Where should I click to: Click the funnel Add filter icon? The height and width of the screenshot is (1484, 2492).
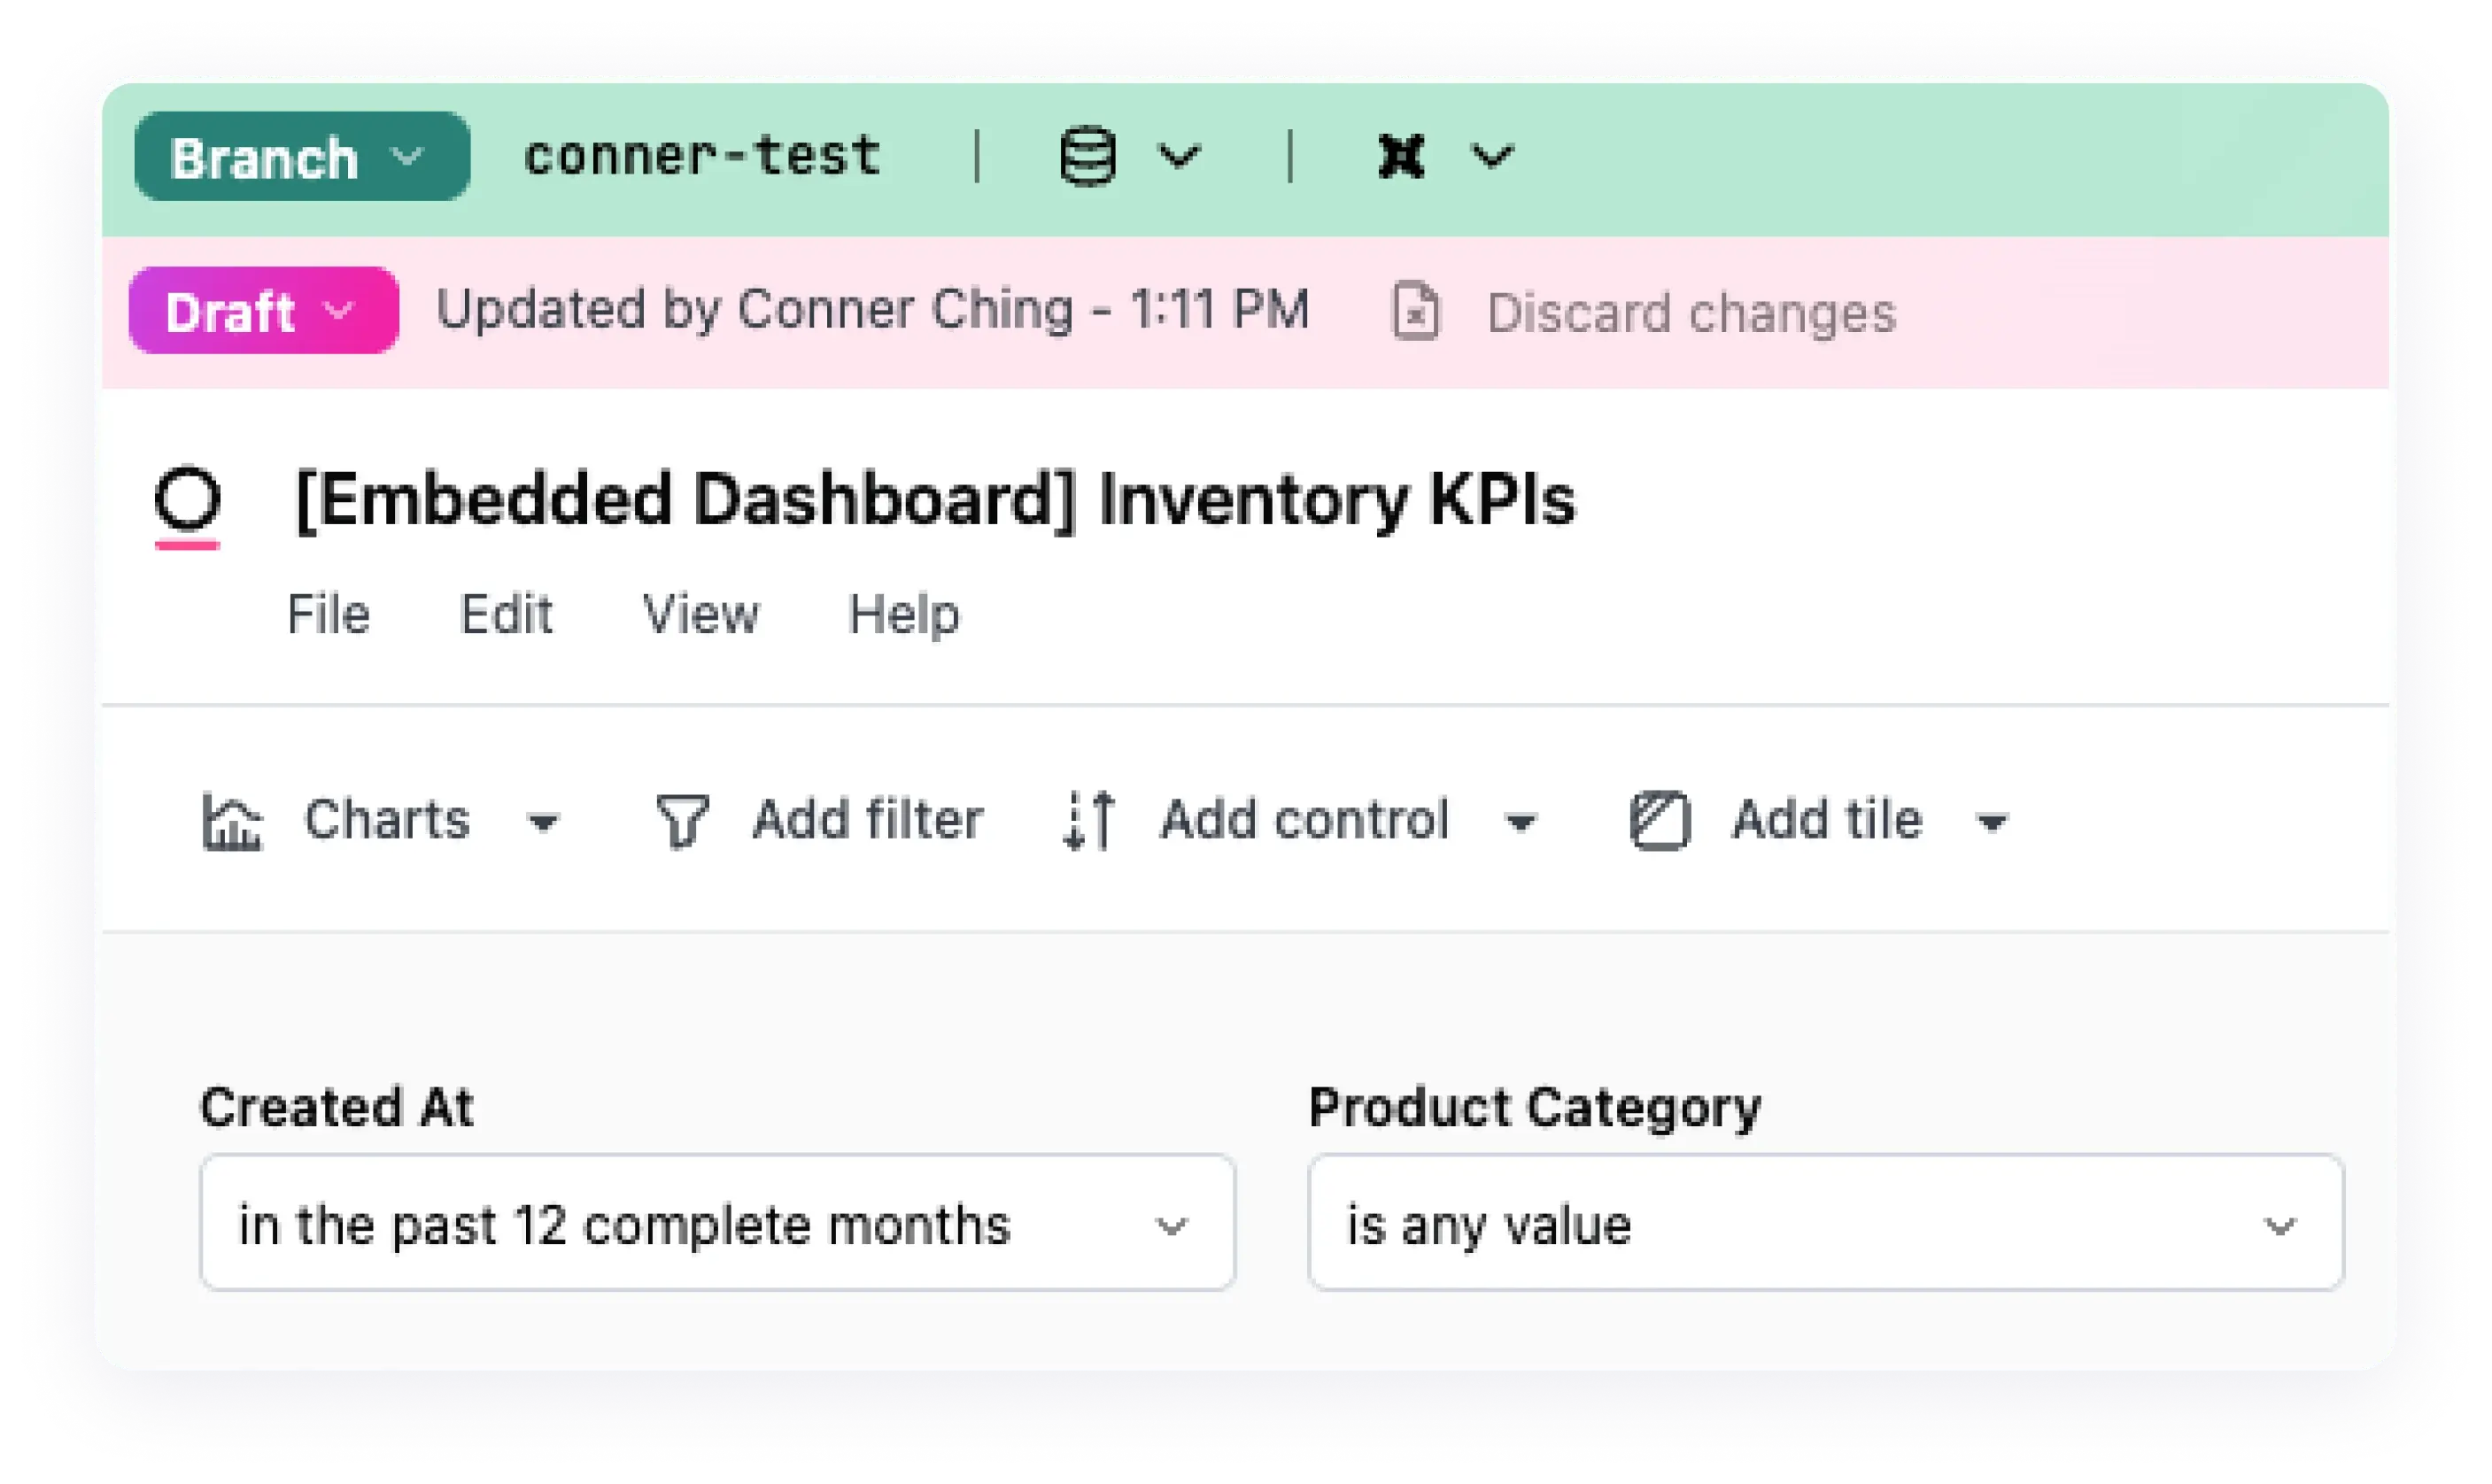pyautogui.click(x=682, y=822)
